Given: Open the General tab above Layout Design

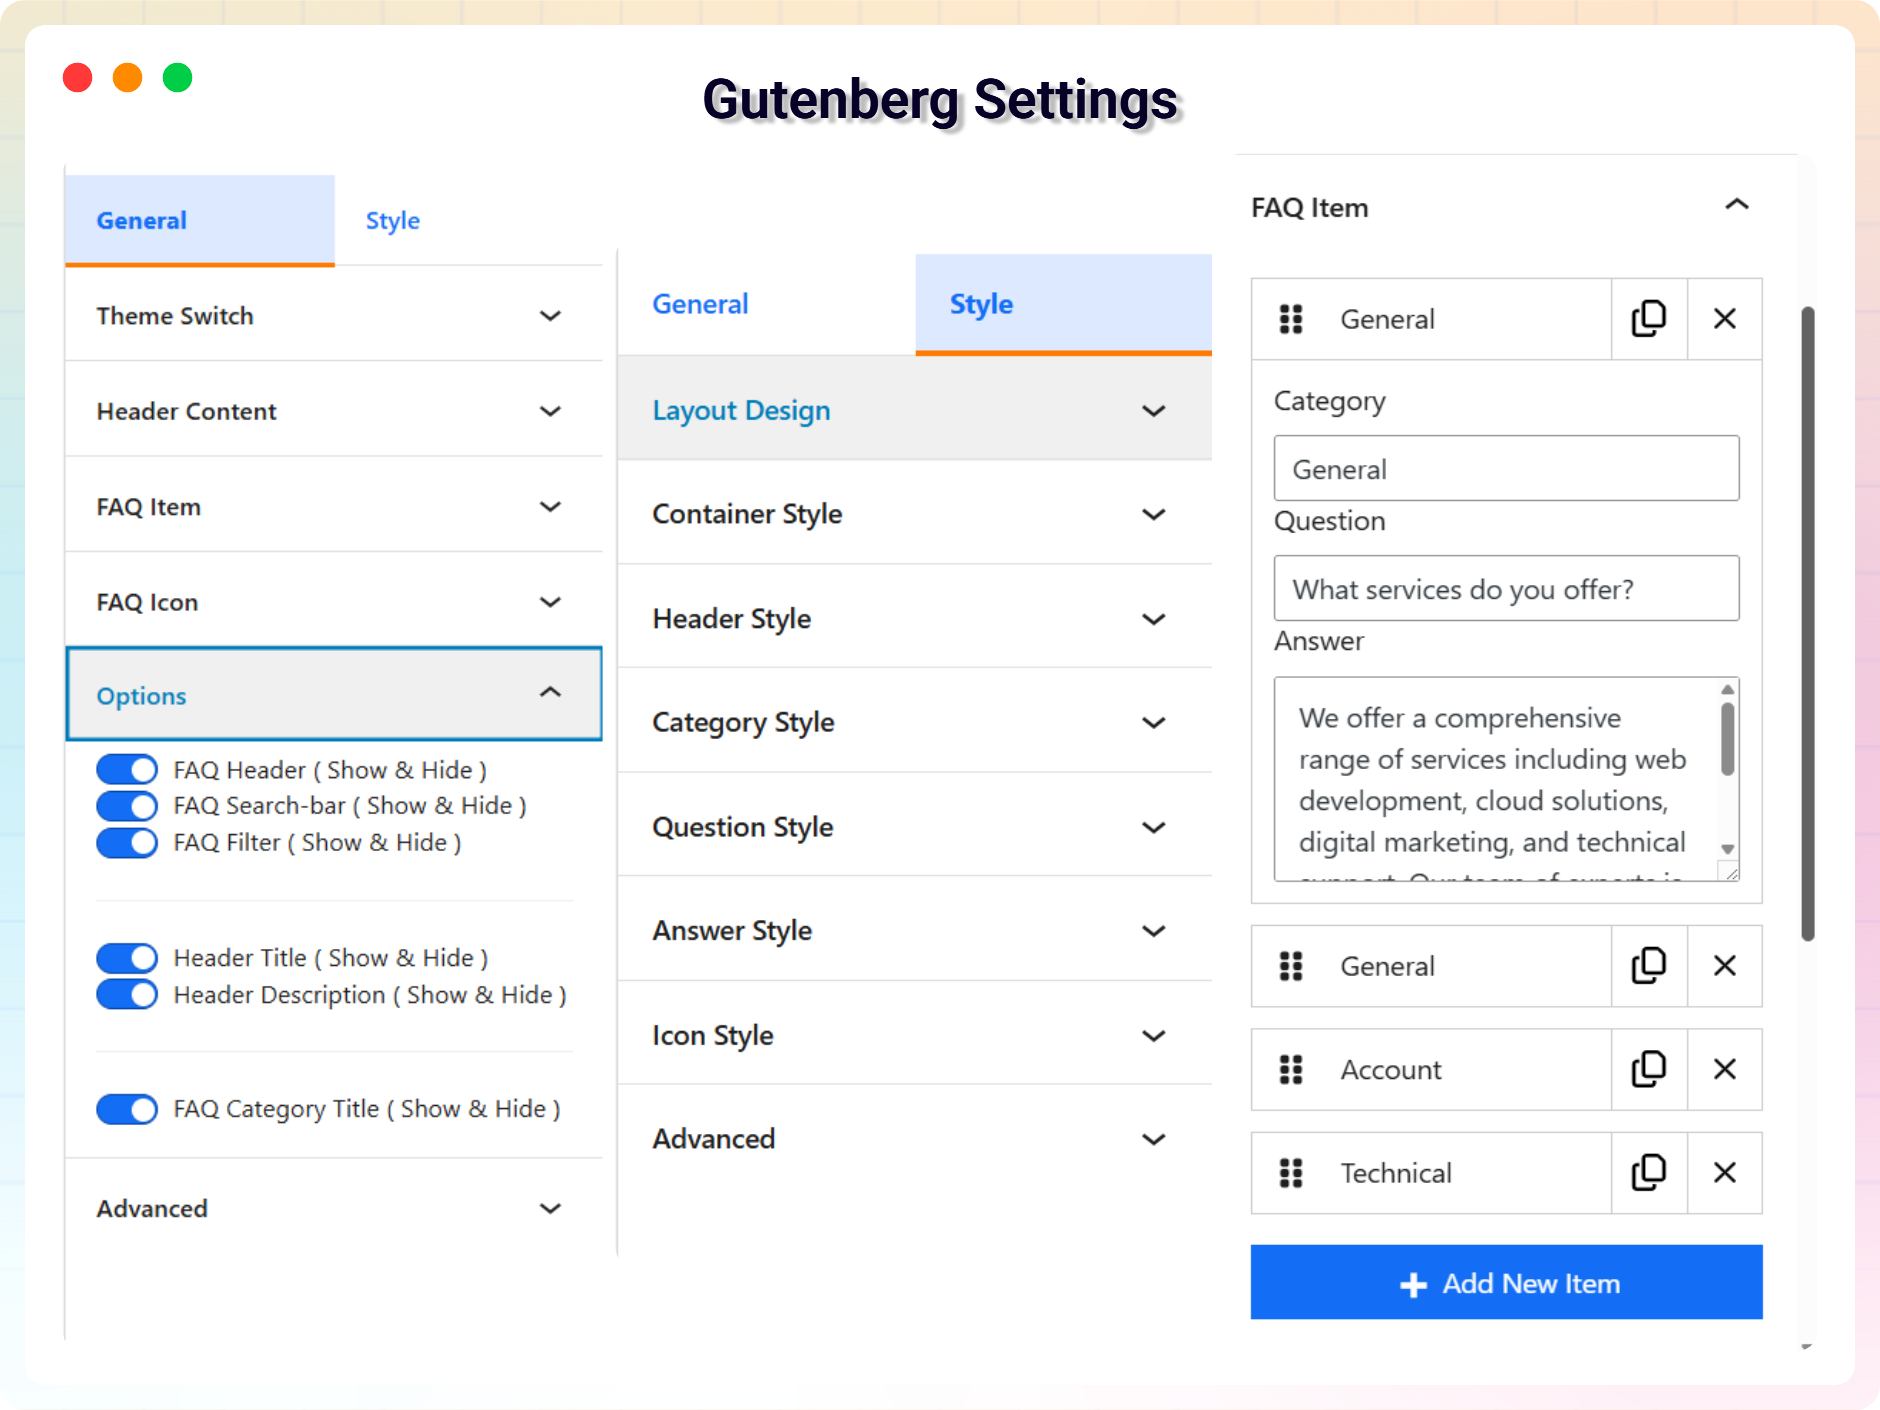Looking at the screenshot, I should click(700, 304).
